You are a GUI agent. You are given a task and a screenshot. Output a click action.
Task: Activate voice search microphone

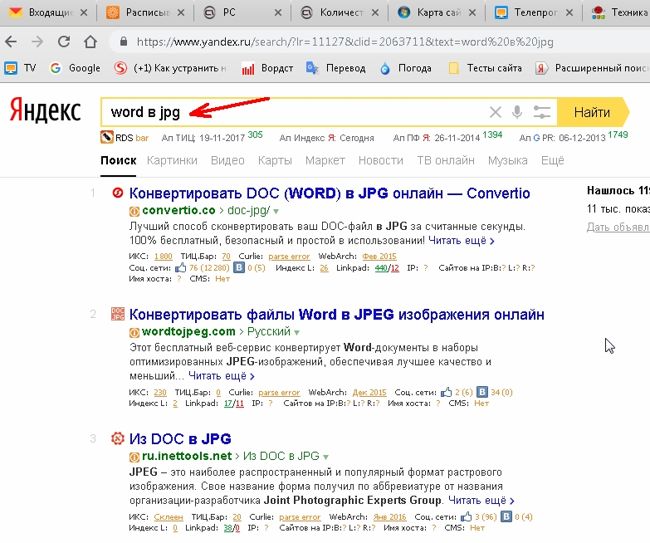click(517, 112)
